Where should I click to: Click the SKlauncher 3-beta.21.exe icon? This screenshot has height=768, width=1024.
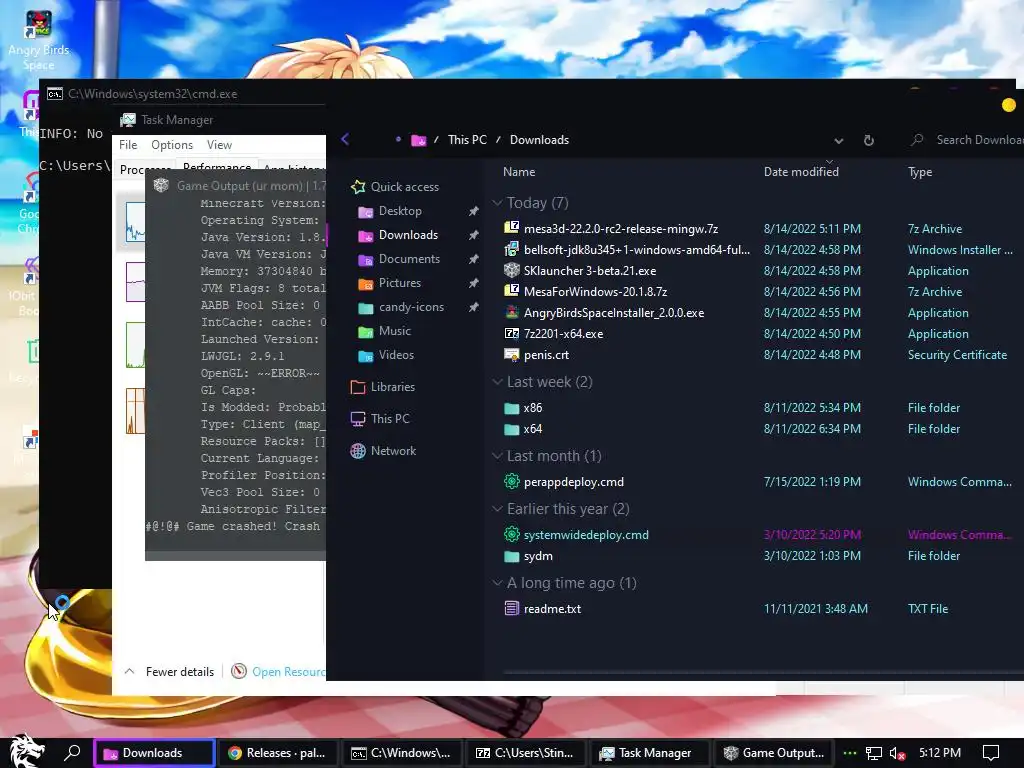(x=511, y=270)
